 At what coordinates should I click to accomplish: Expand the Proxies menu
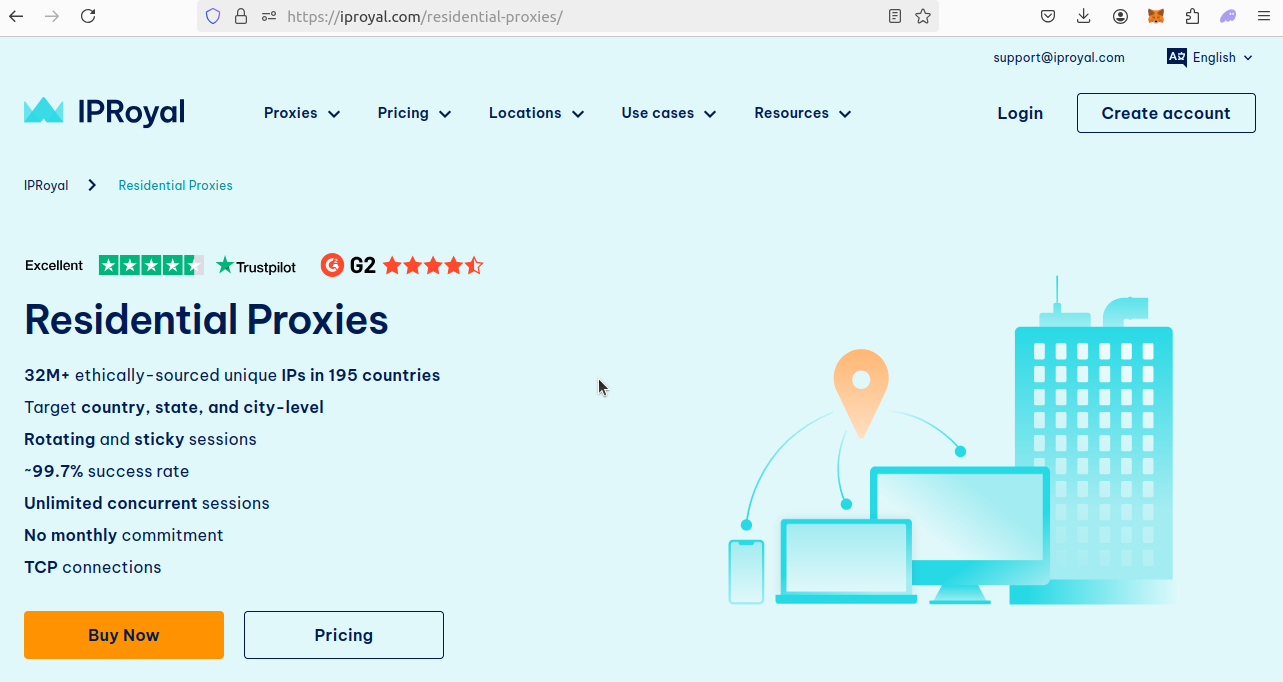pyautogui.click(x=302, y=113)
